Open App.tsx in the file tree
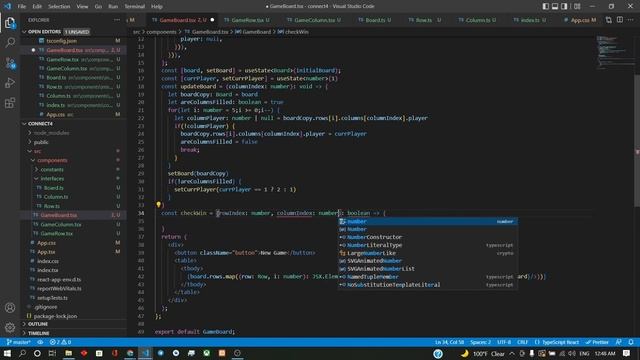Image resolution: width=640 pixels, height=360 pixels. [x=46, y=252]
